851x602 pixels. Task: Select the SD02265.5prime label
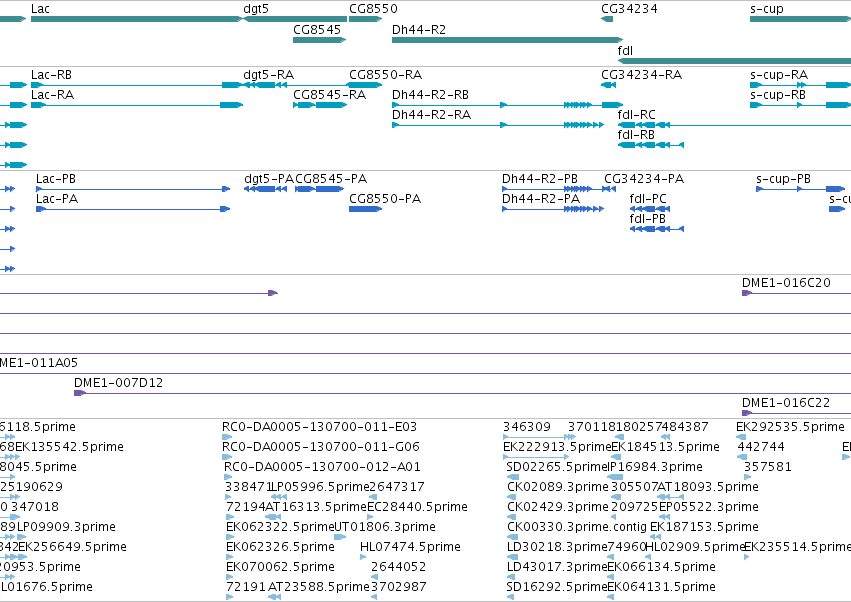(556, 467)
